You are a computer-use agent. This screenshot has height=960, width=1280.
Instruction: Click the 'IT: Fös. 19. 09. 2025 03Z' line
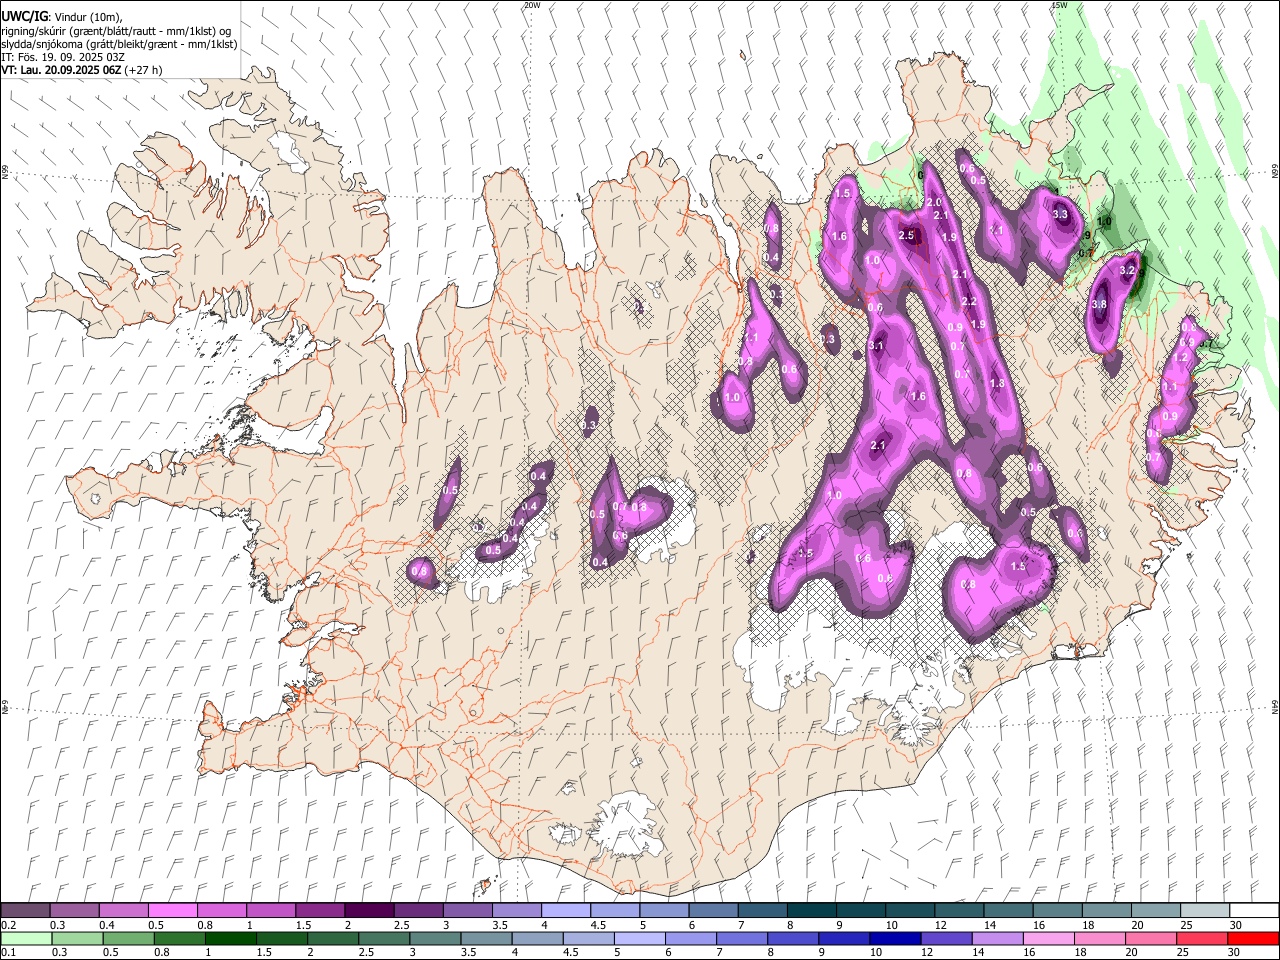coord(63,57)
